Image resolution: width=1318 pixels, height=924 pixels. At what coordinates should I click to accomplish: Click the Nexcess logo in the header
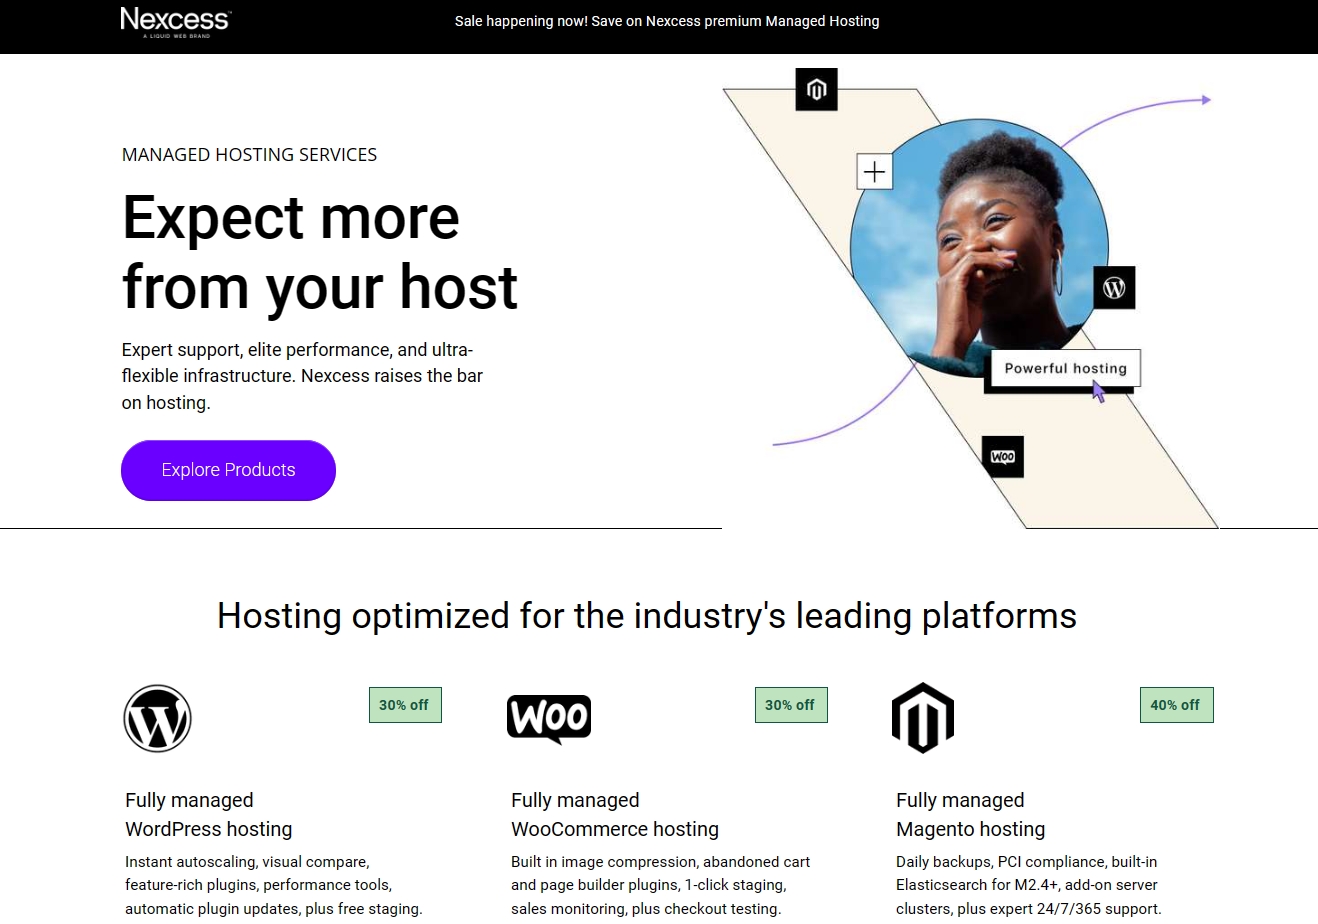point(175,22)
